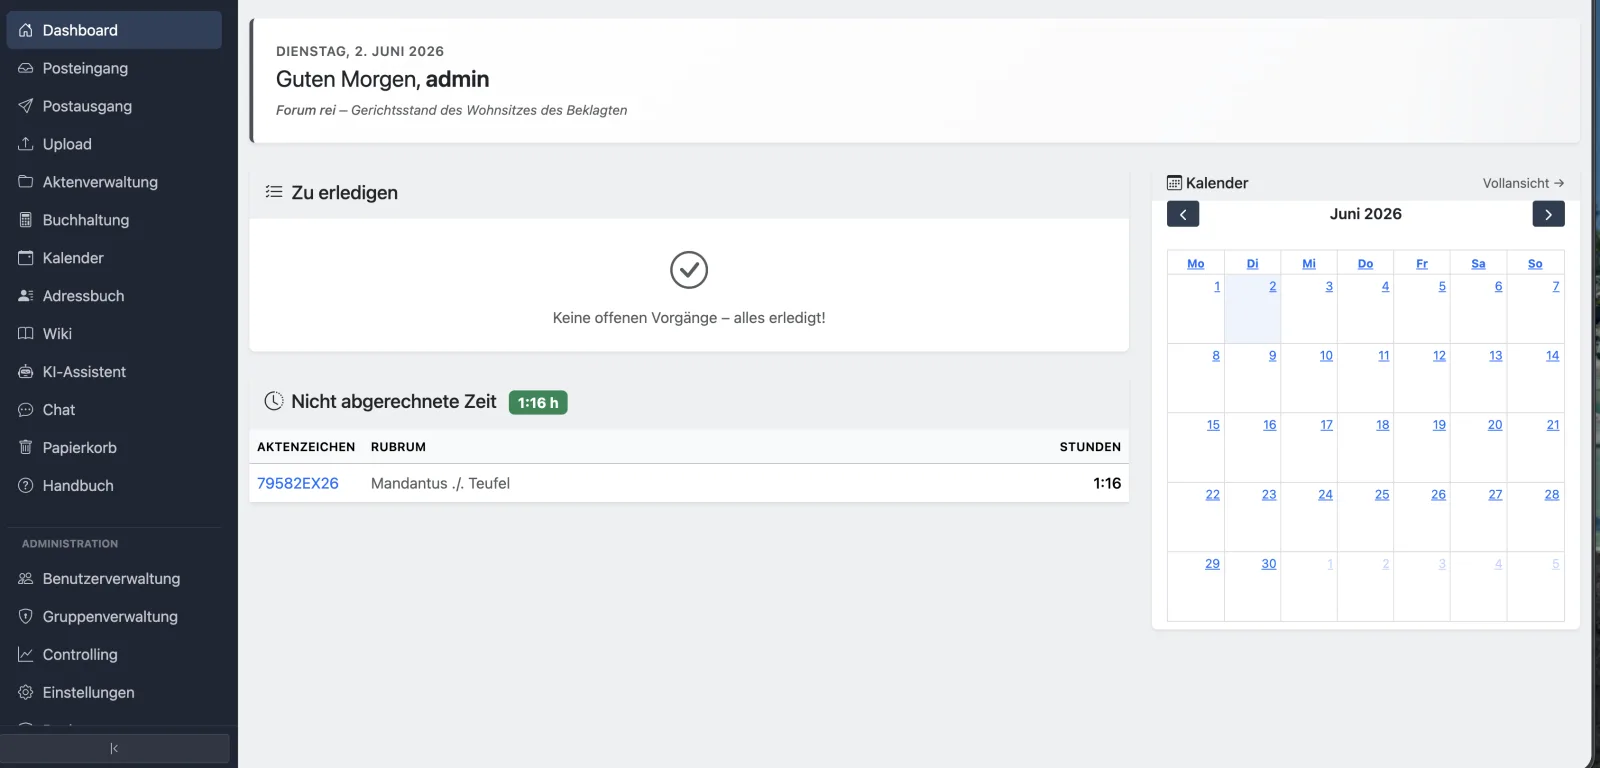Click the Rubrum cell Mandantus ./. Teufel

[440, 483]
